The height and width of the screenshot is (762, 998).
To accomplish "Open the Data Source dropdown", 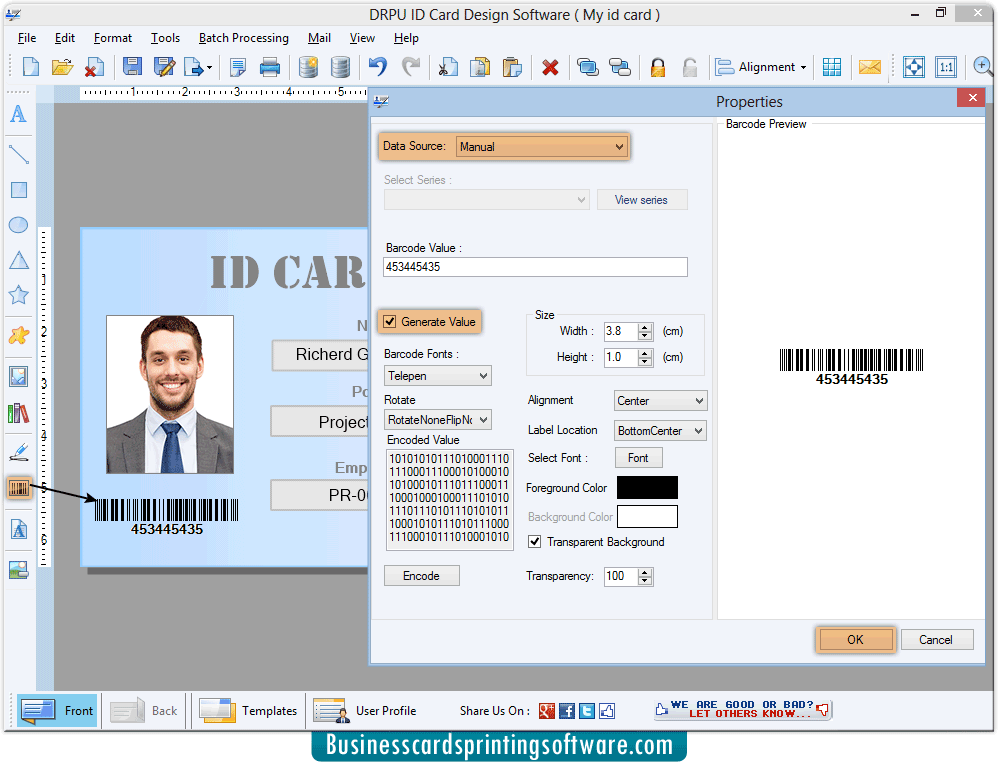I will click(x=542, y=146).
